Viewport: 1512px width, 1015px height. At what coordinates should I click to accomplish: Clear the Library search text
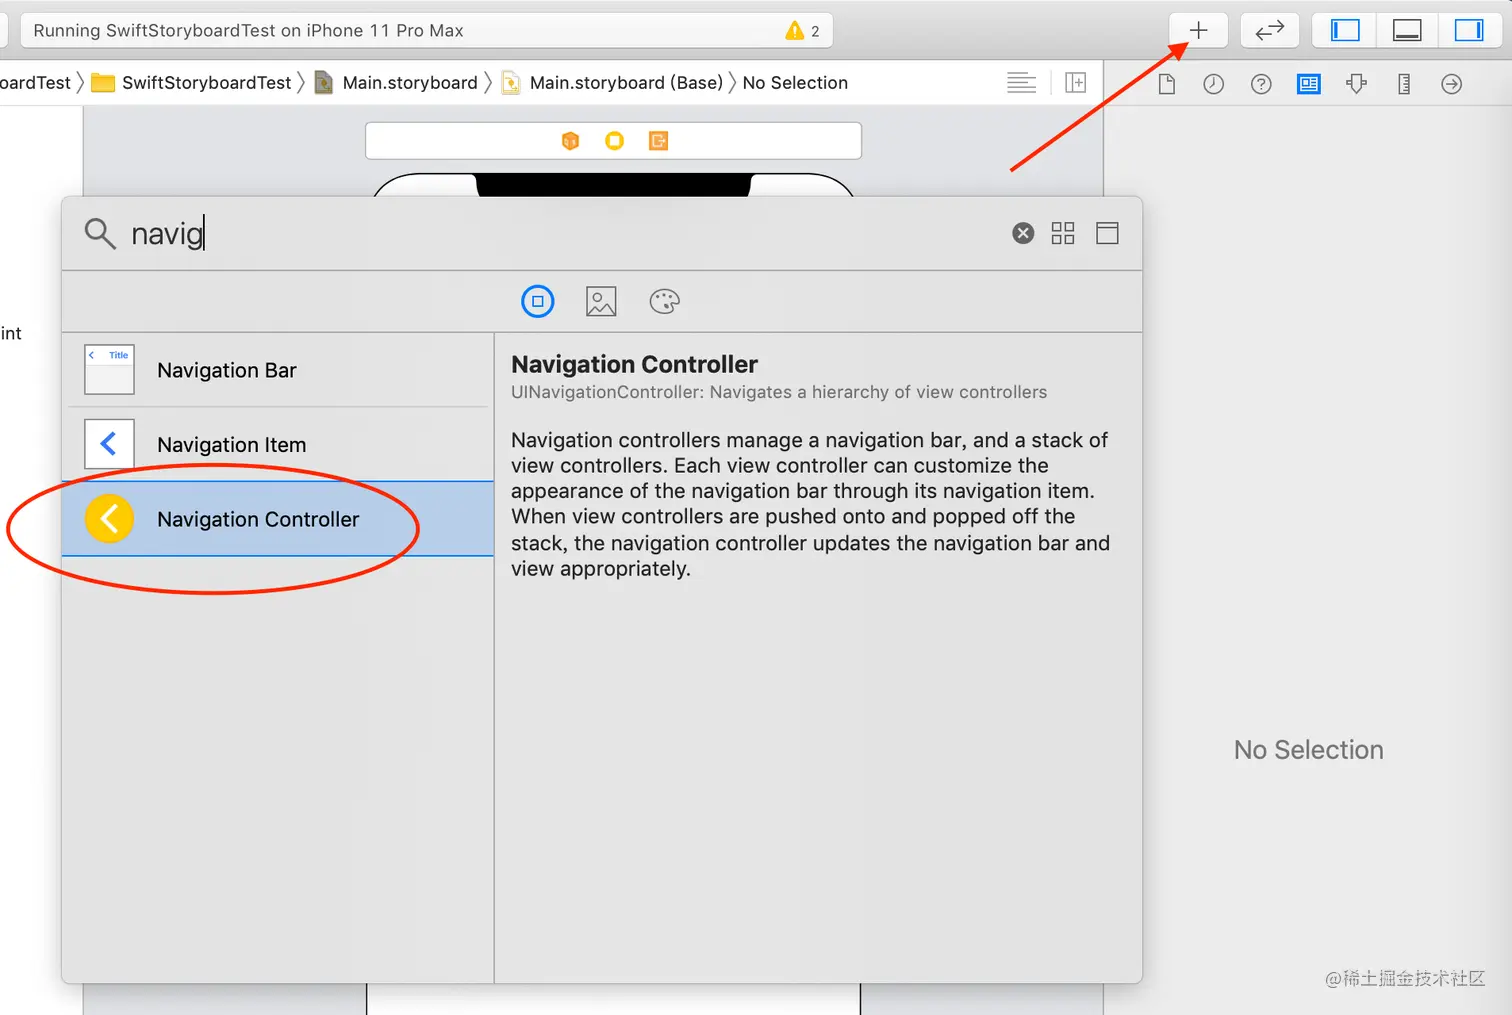[1023, 233]
